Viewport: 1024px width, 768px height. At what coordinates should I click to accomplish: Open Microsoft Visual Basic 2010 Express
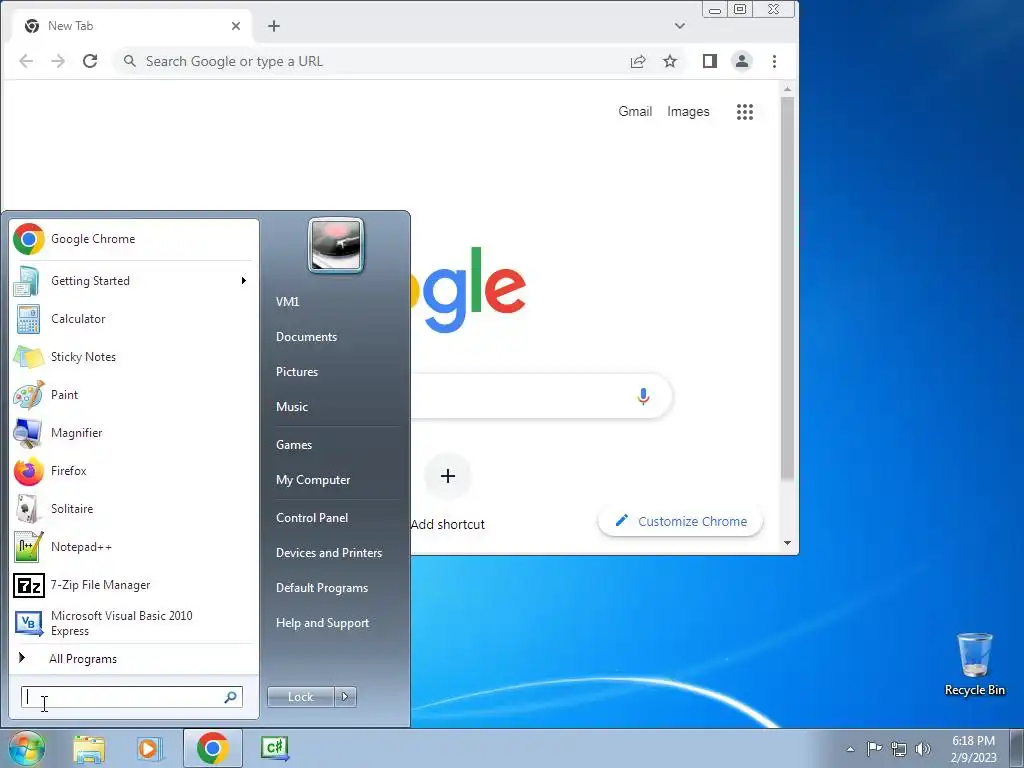click(x=133, y=623)
